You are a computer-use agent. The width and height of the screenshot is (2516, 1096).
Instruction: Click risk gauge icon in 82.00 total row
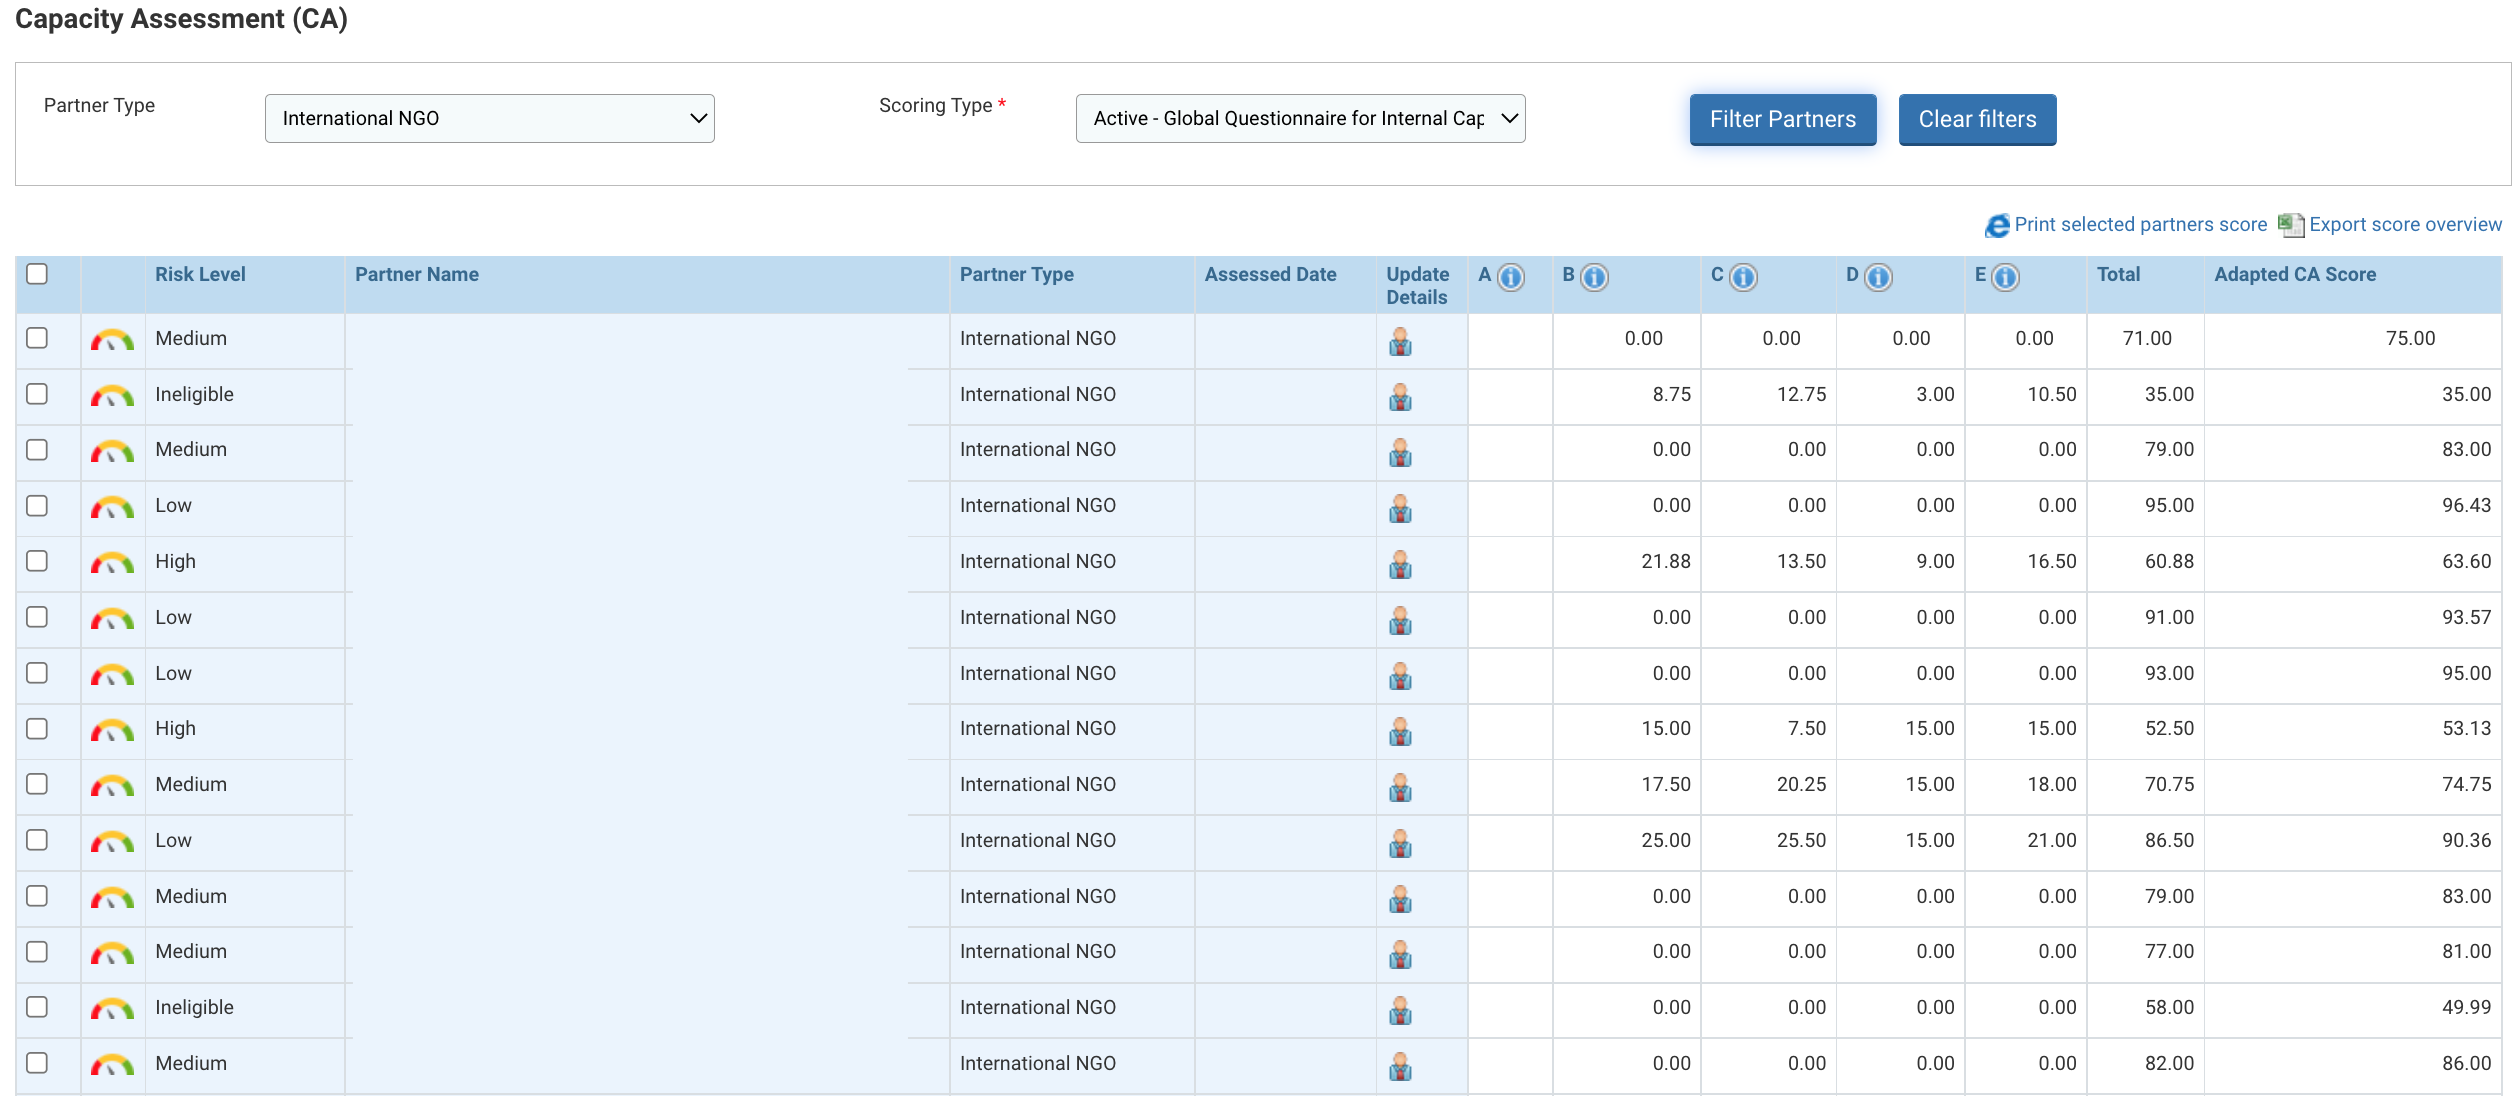[x=112, y=1065]
